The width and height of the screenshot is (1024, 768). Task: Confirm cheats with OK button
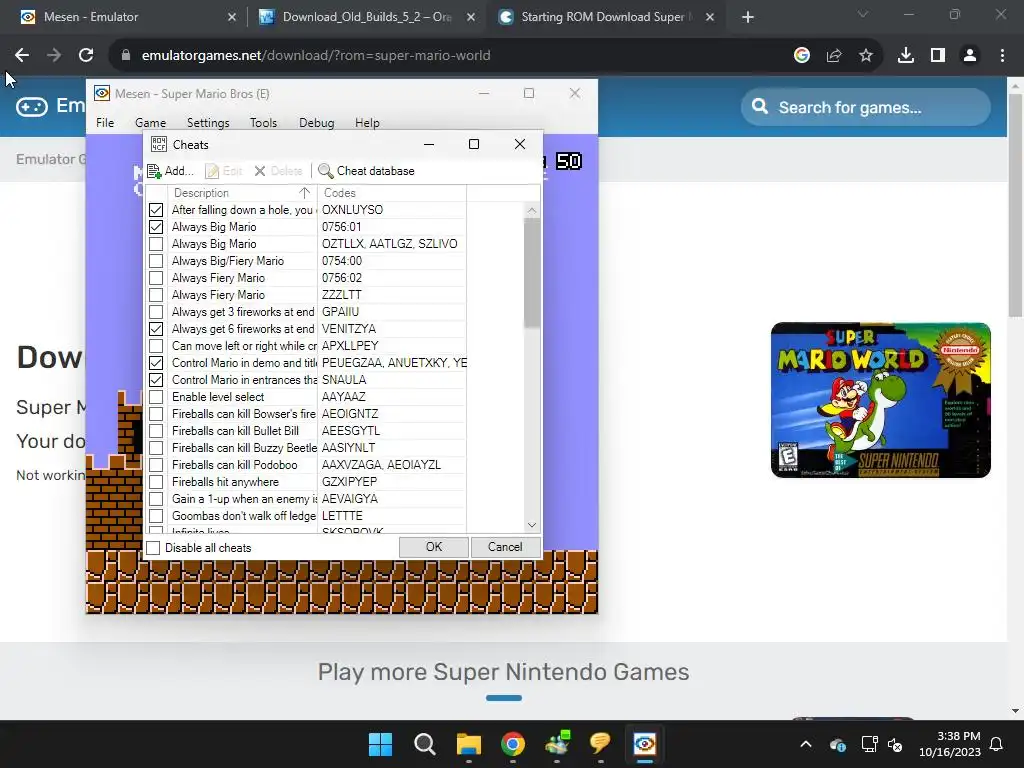(434, 547)
